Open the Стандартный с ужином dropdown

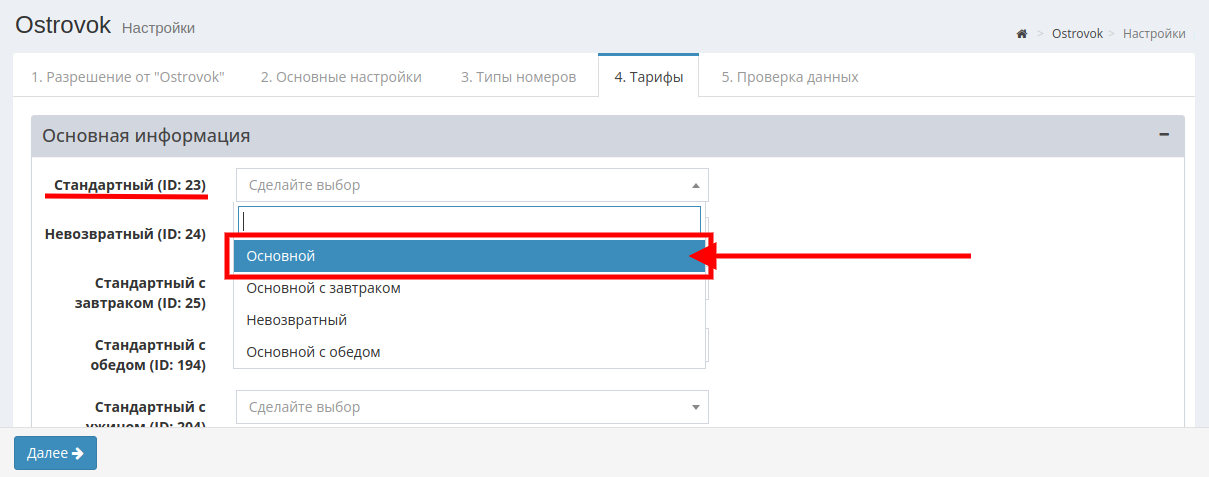coord(472,407)
